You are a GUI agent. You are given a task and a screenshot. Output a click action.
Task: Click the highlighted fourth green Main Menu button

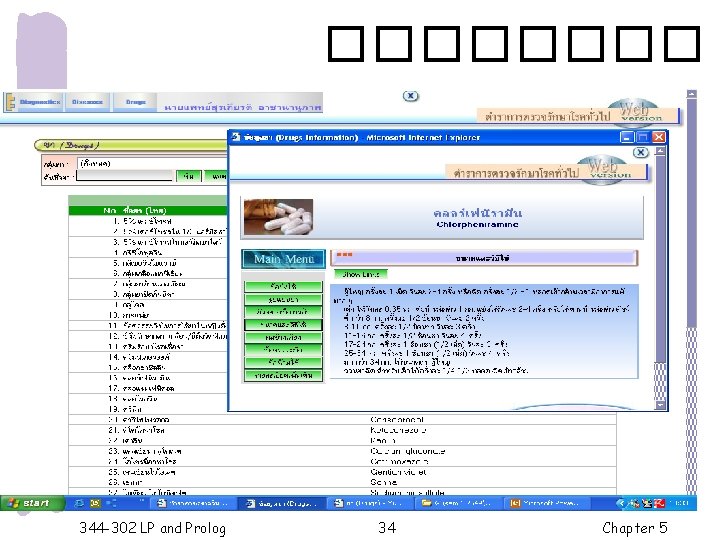tap(283, 325)
